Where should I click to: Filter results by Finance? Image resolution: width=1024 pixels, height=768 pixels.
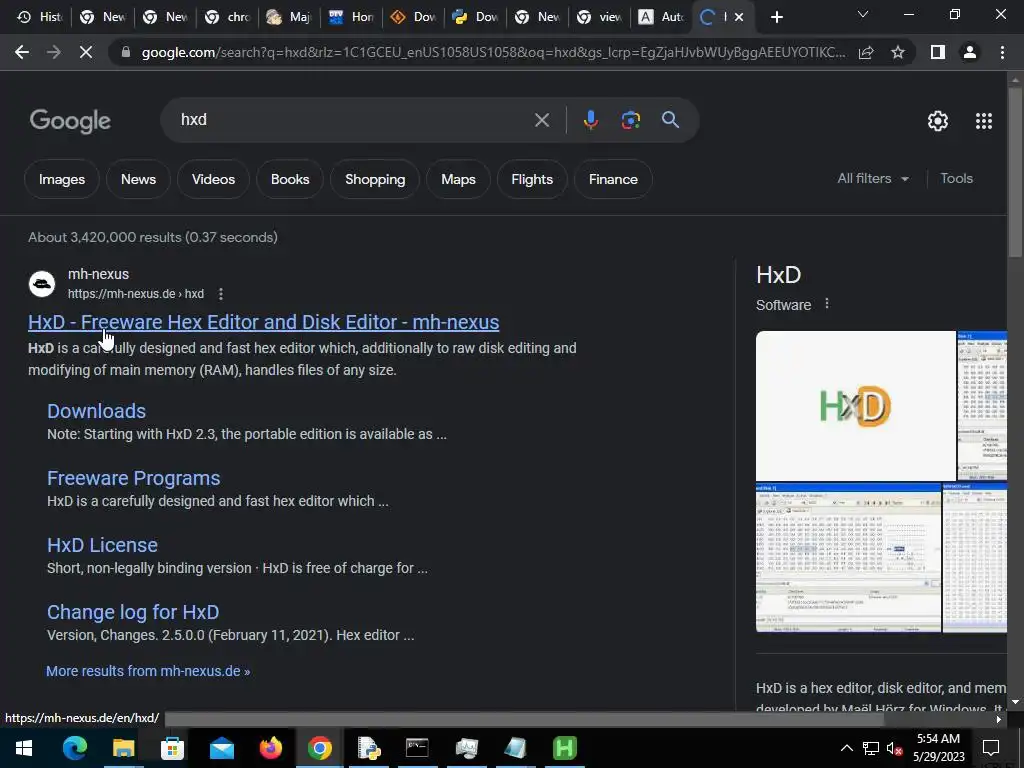pyautogui.click(x=613, y=179)
